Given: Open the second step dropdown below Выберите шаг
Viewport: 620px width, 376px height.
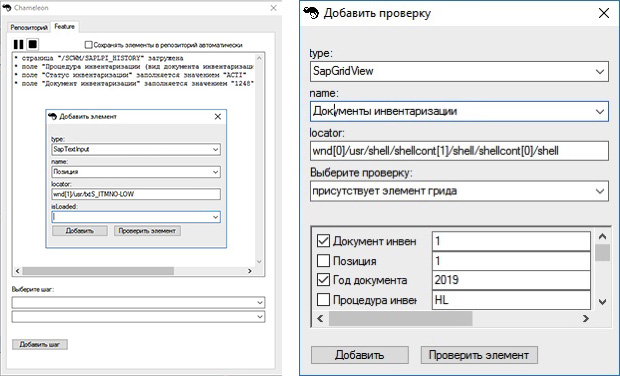Looking at the screenshot, I should [x=260, y=317].
